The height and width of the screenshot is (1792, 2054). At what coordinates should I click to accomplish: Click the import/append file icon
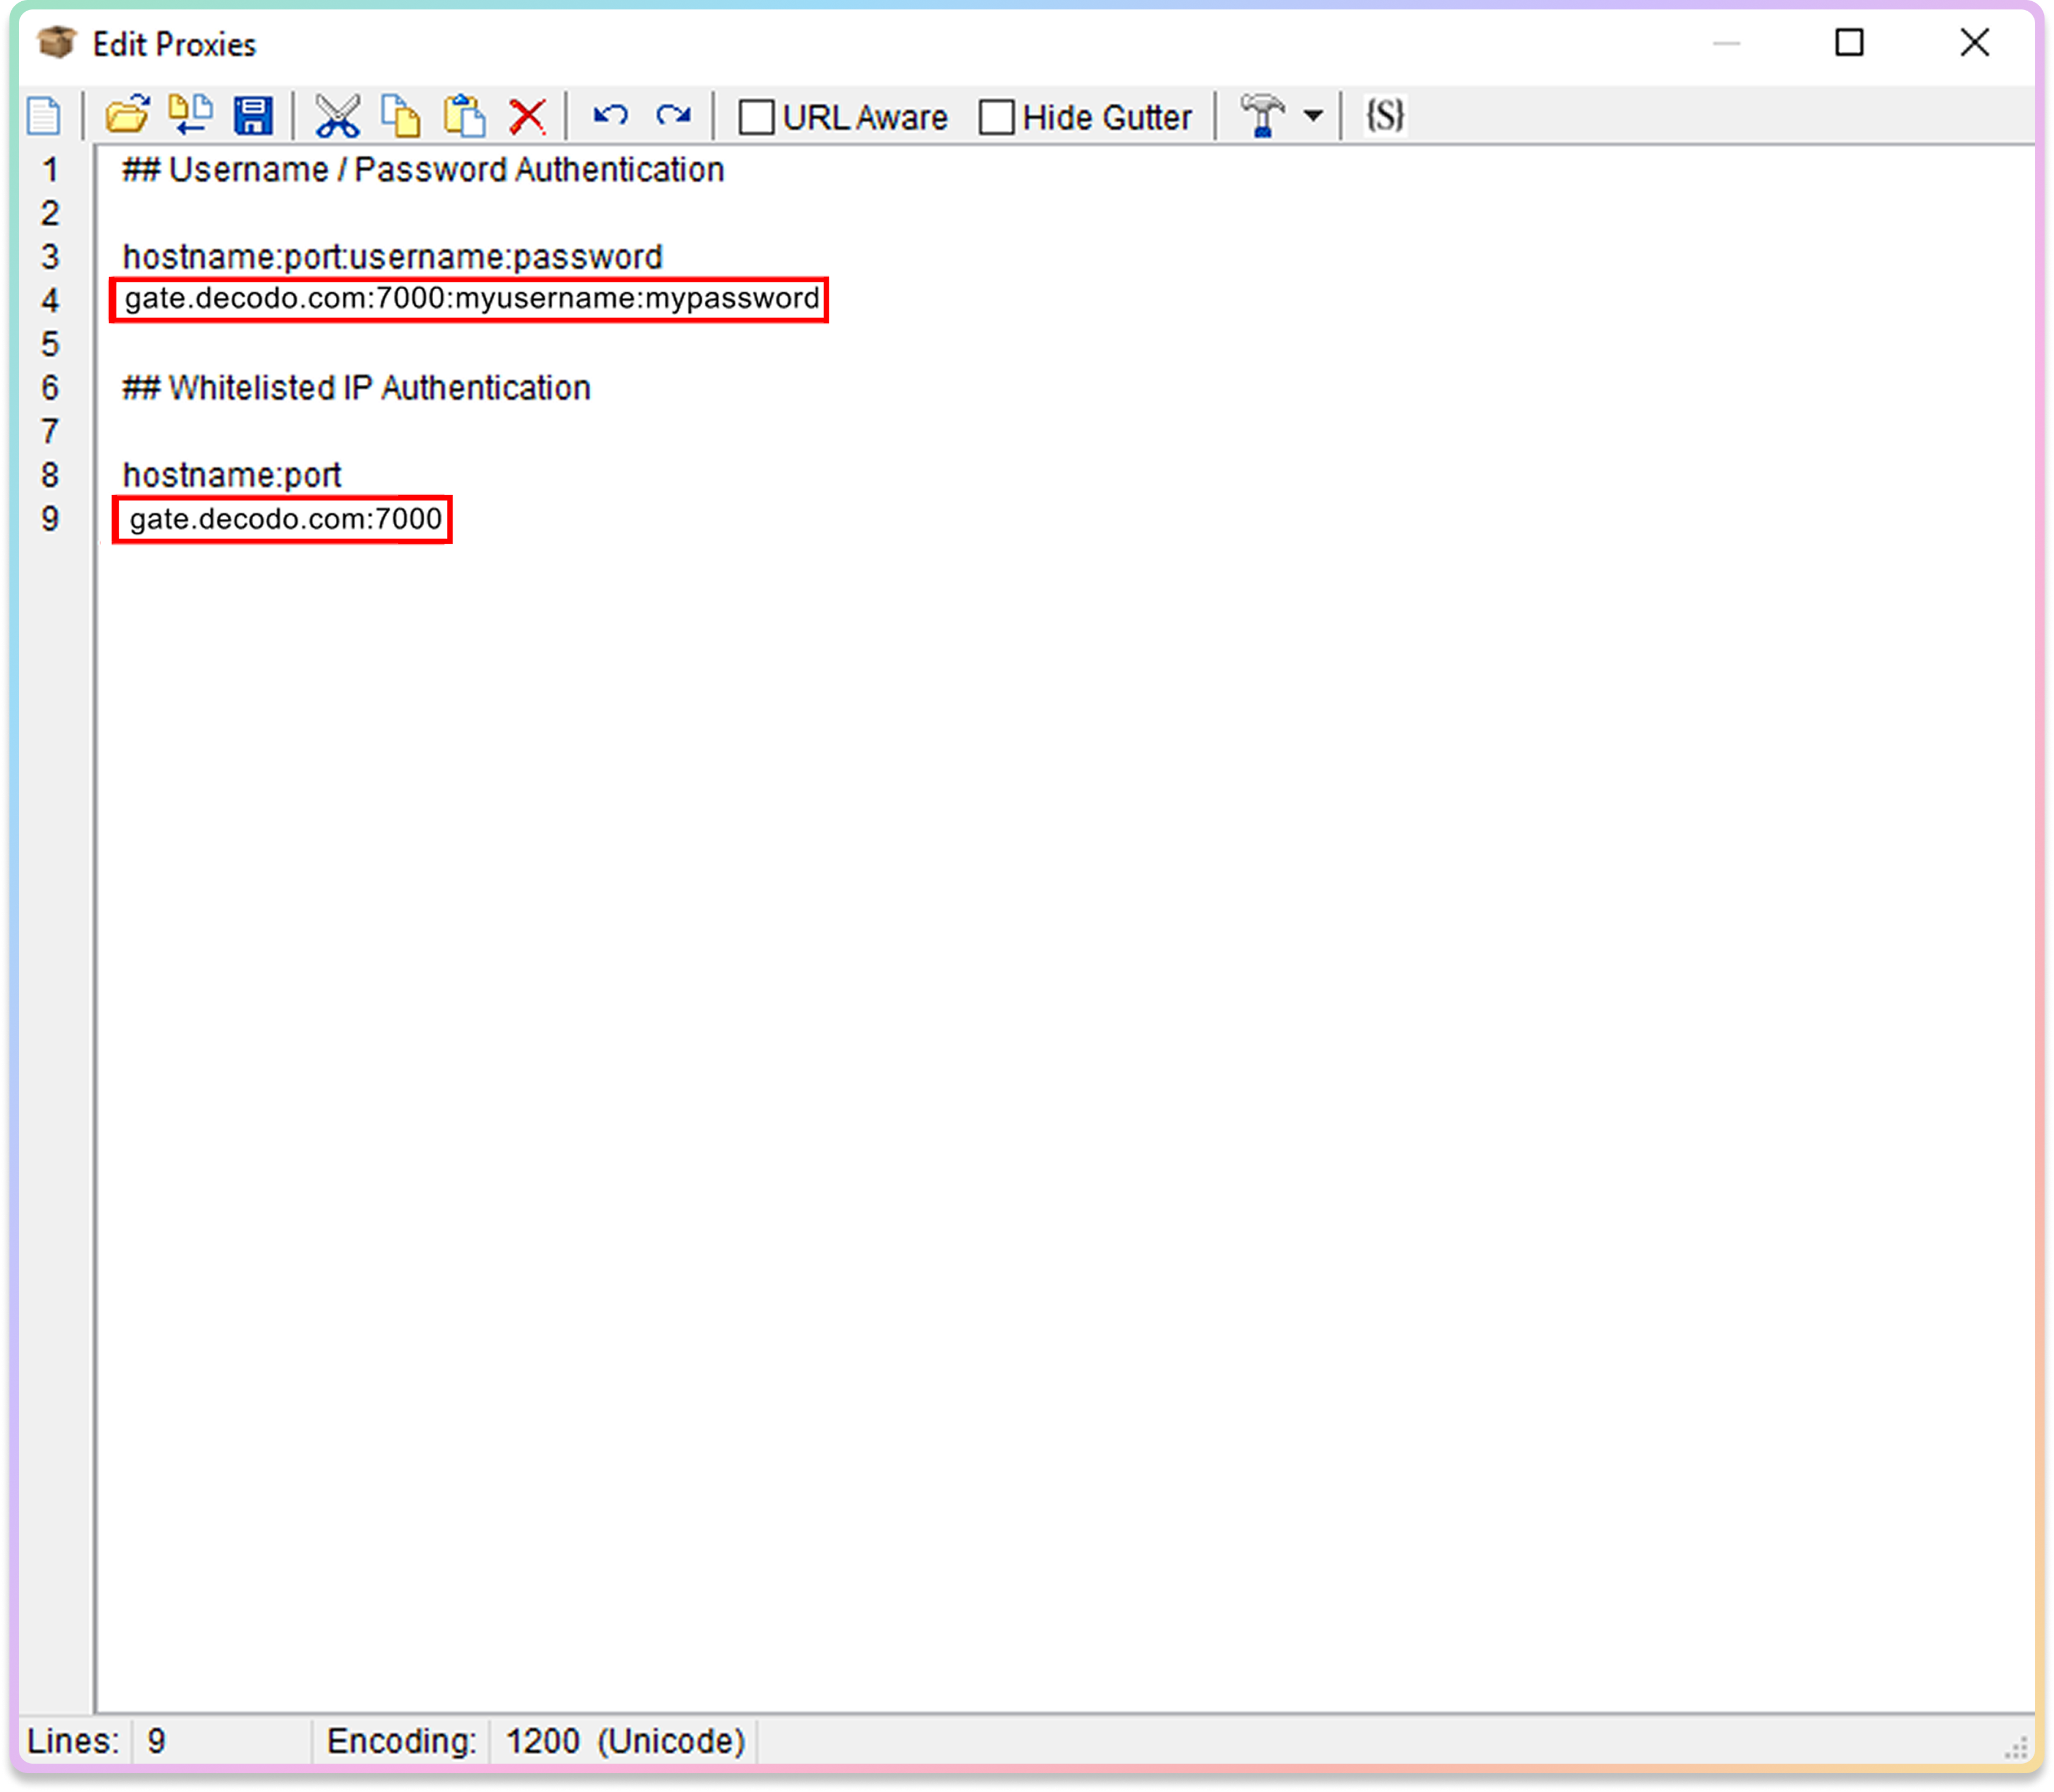pyautogui.click(x=190, y=116)
